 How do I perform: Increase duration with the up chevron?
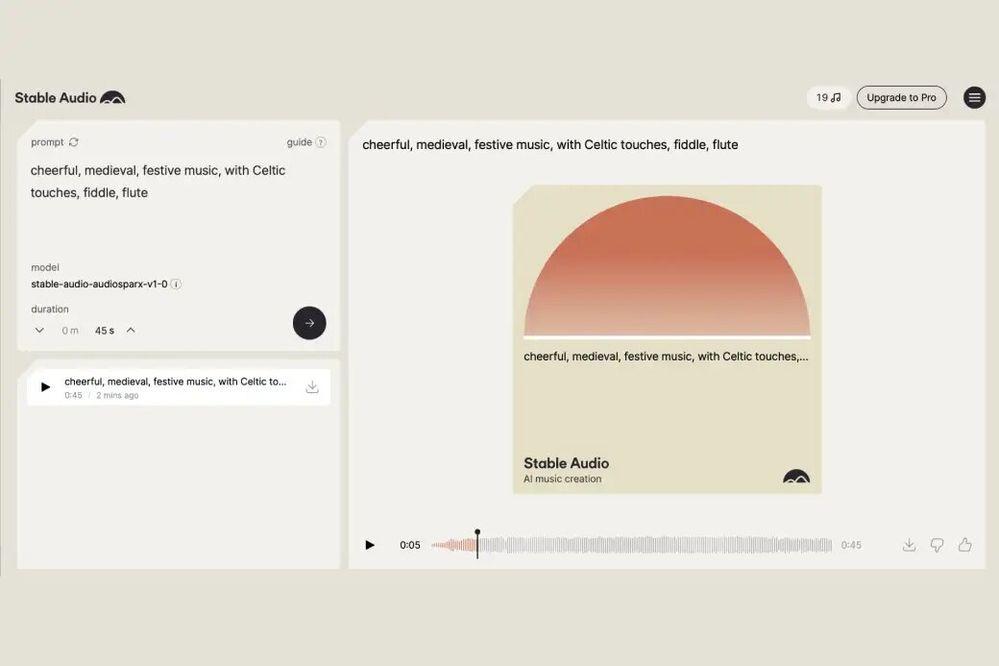pos(131,330)
